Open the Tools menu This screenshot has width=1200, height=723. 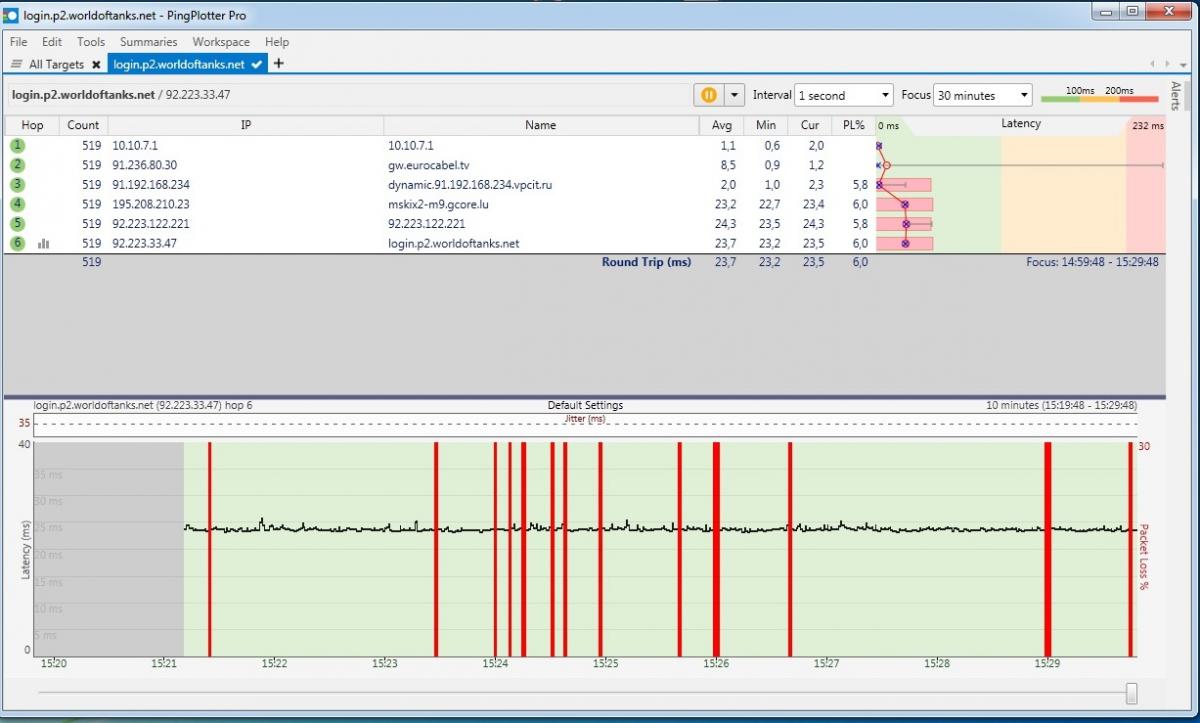point(91,42)
